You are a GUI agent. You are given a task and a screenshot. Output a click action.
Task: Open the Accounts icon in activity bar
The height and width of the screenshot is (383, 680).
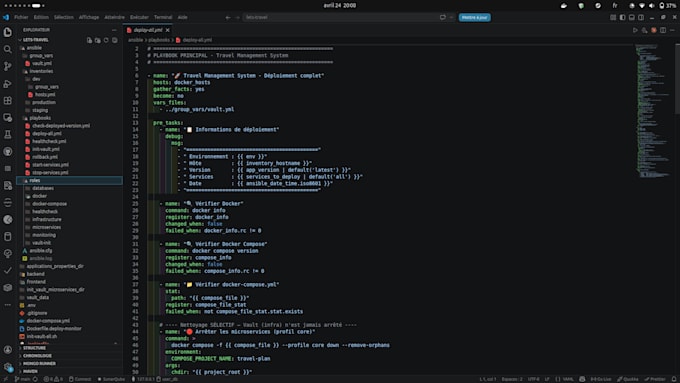[8, 350]
